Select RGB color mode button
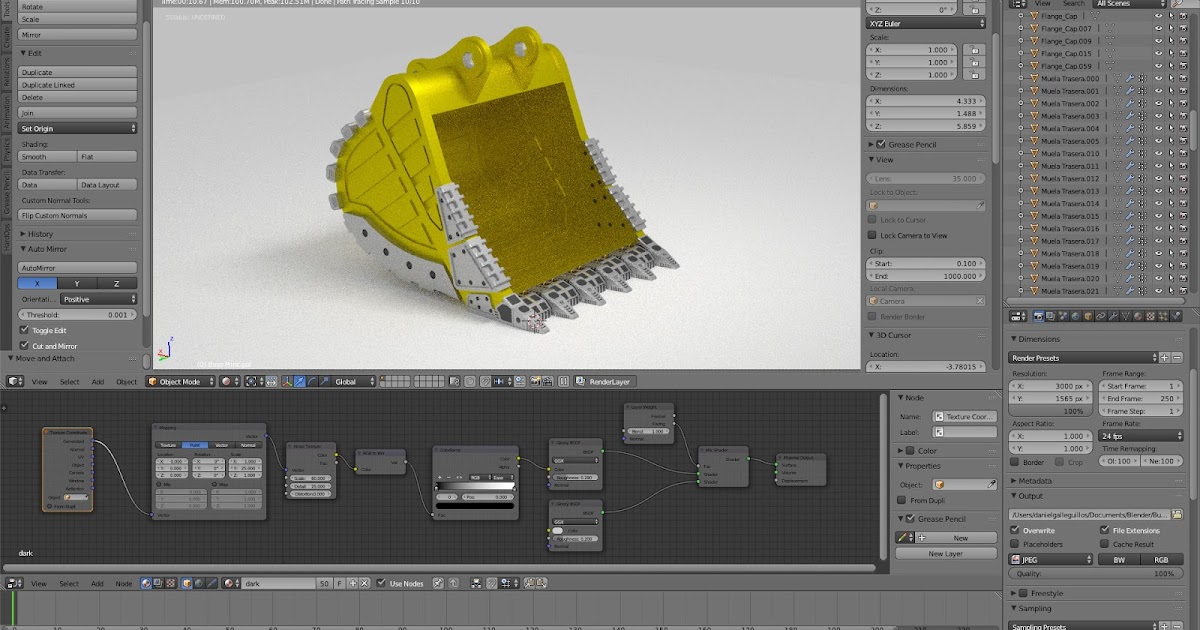 tap(1162, 560)
